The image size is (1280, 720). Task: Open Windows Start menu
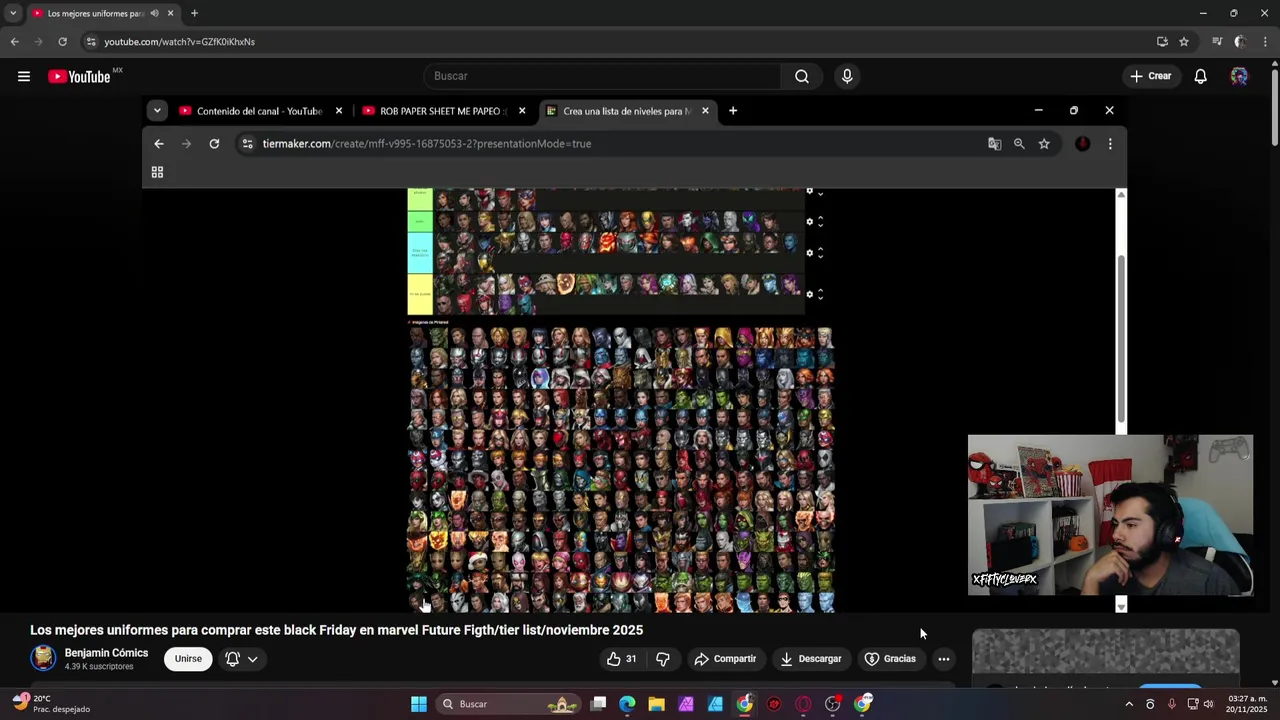tap(419, 704)
